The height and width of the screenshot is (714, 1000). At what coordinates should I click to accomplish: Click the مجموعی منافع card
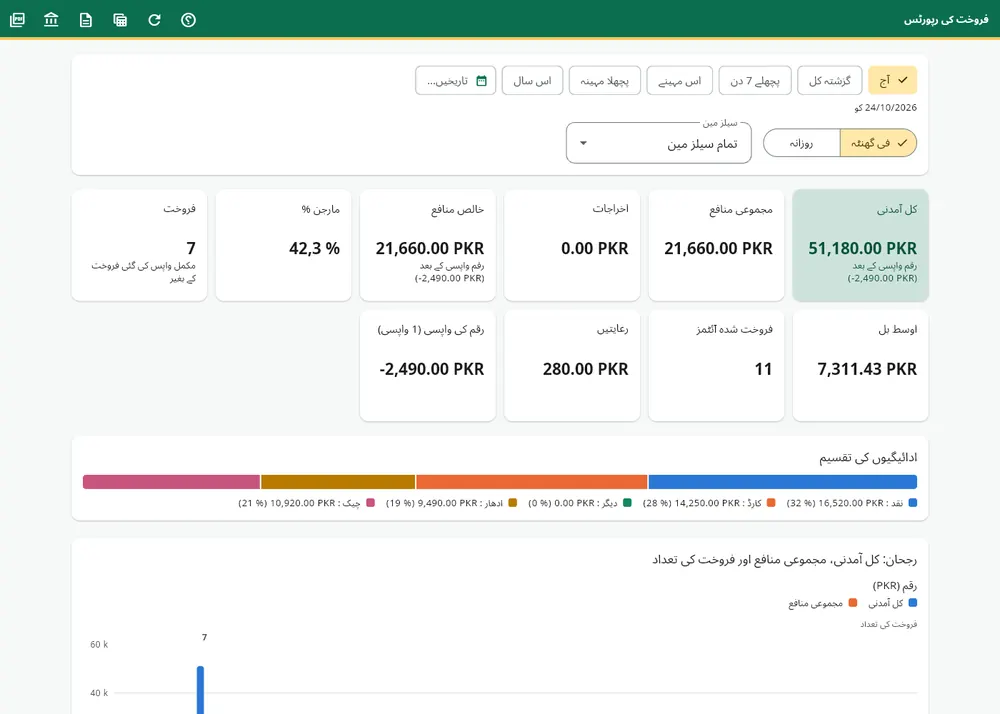coord(716,245)
